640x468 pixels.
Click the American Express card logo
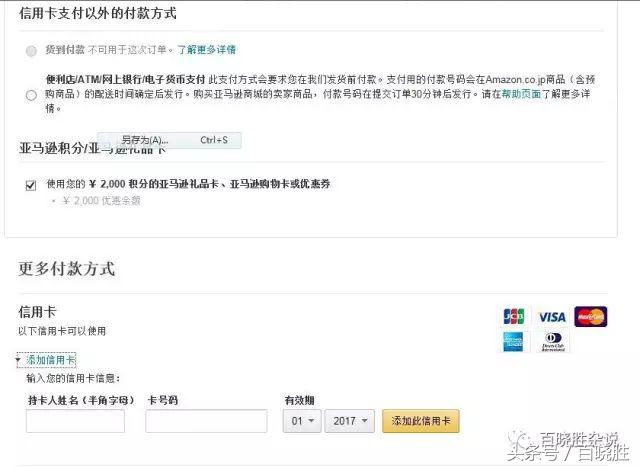click(514, 342)
